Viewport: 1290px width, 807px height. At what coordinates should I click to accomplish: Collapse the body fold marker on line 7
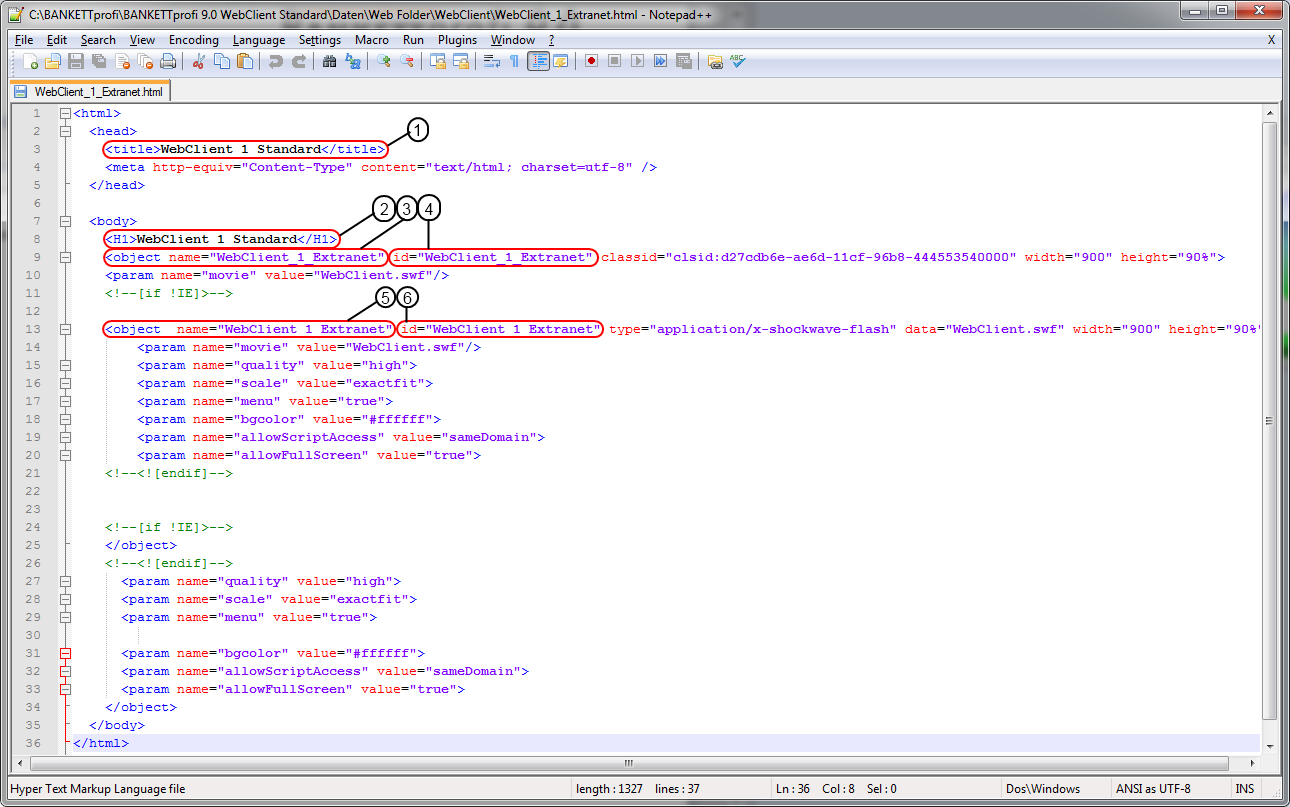point(65,222)
